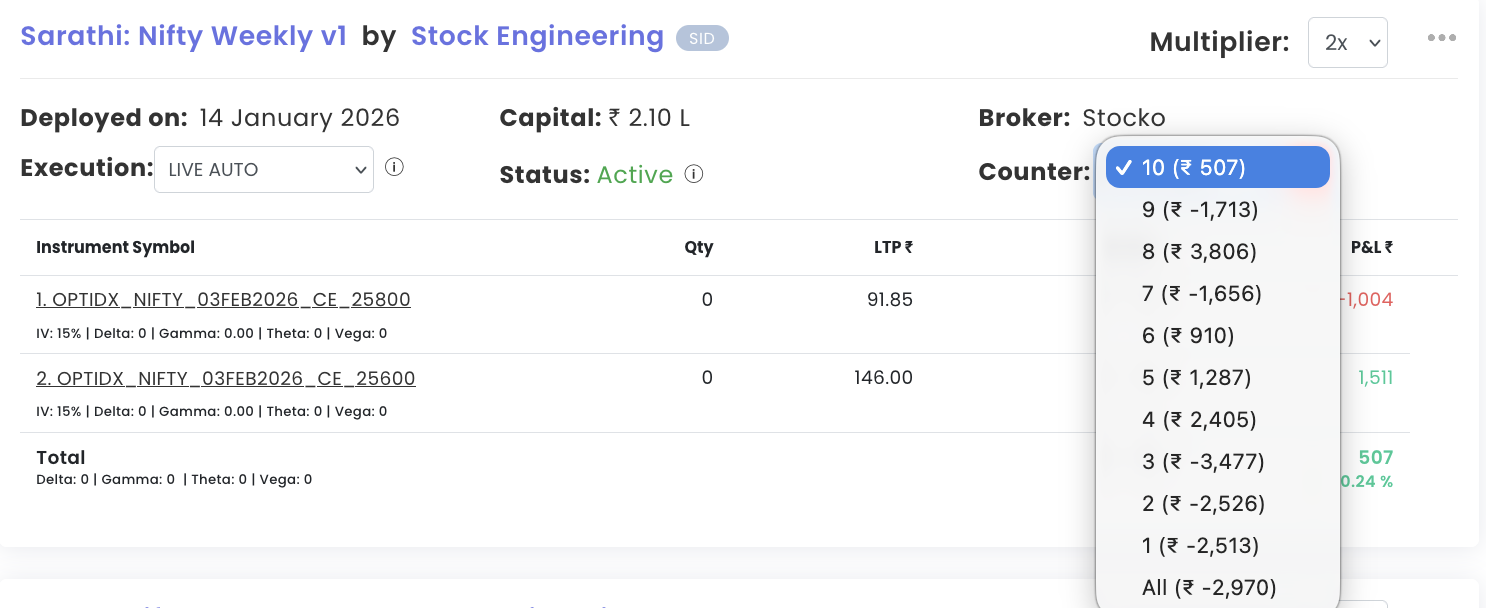Select counter 10 (₹ 507) option
Image resolution: width=1486 pixels, height=608 pixels.
[1217, 167]
